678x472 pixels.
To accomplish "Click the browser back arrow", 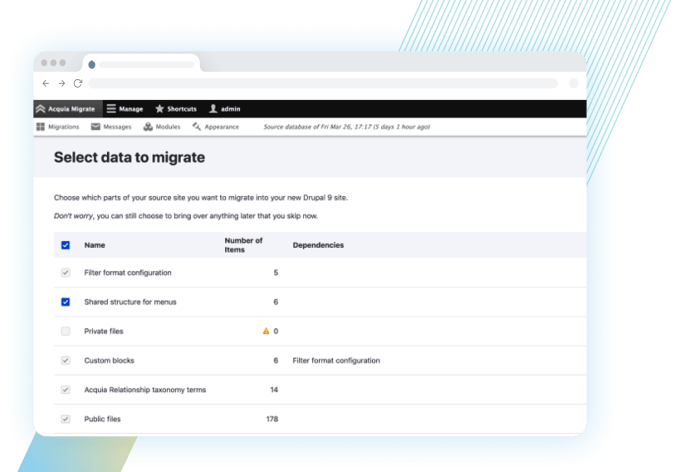I will point(45,83).
